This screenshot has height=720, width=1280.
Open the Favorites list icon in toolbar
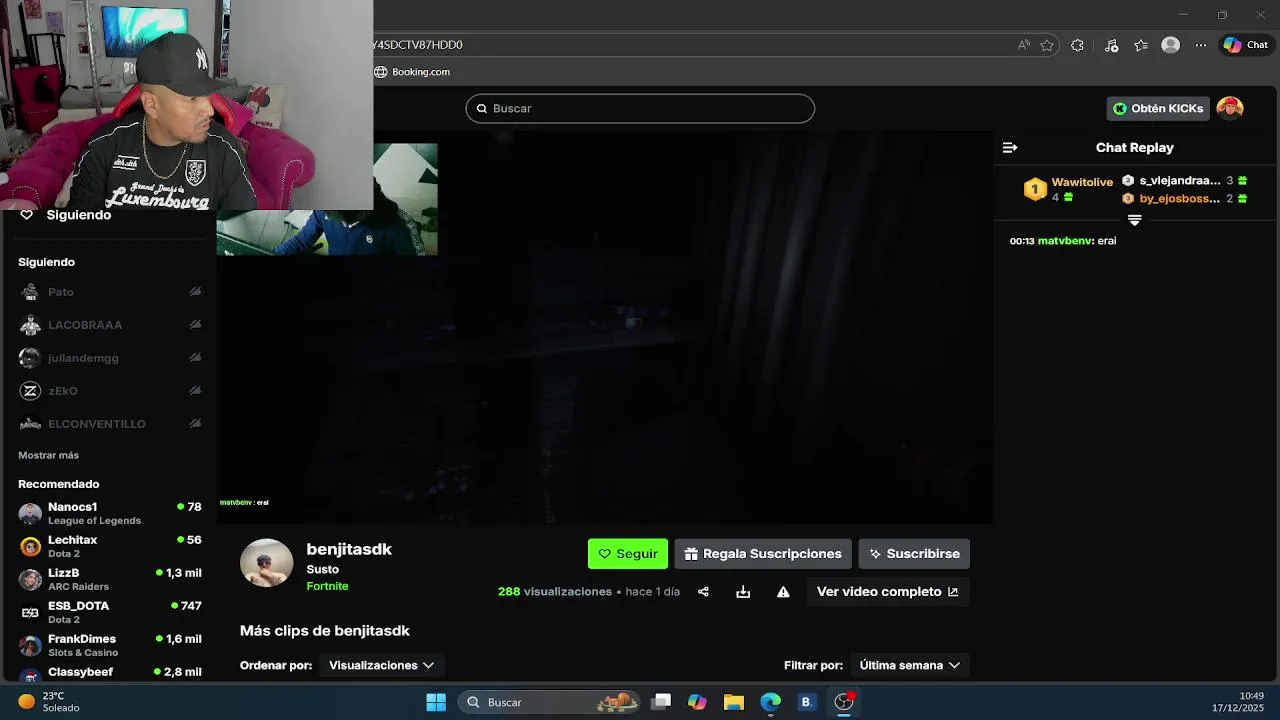click(1141, 45)
